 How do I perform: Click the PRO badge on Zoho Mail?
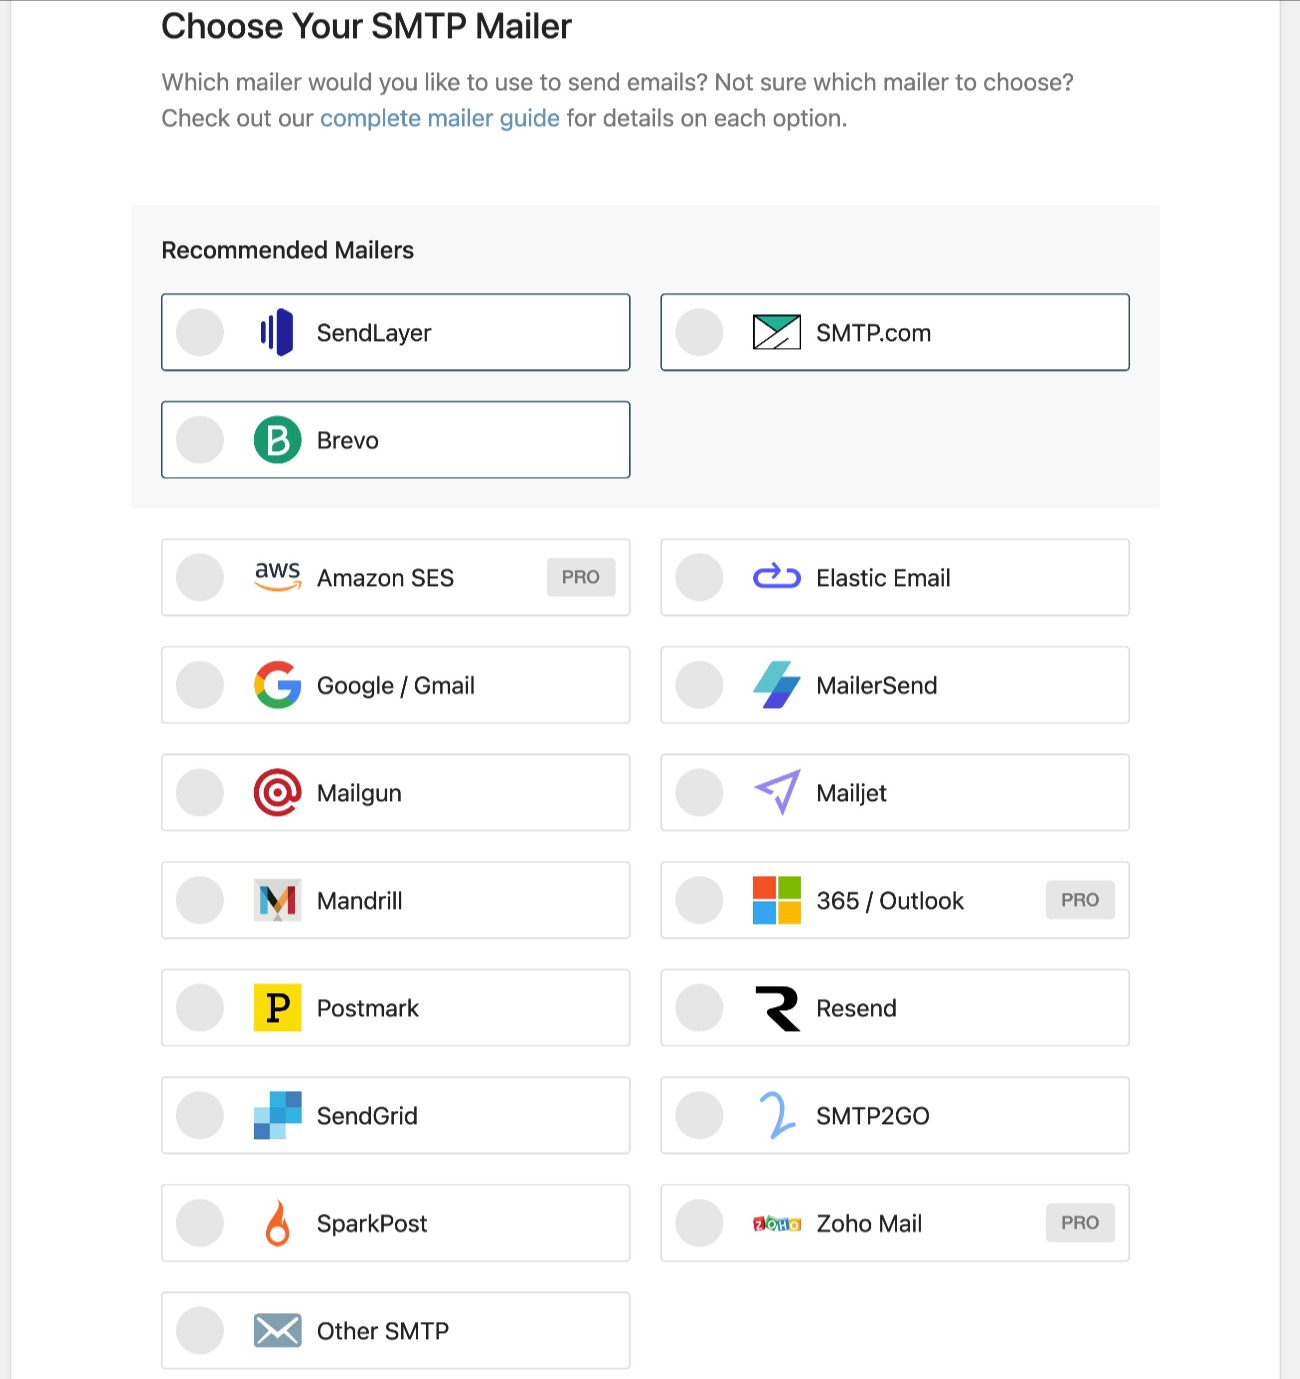(x=1079, y=1222)
